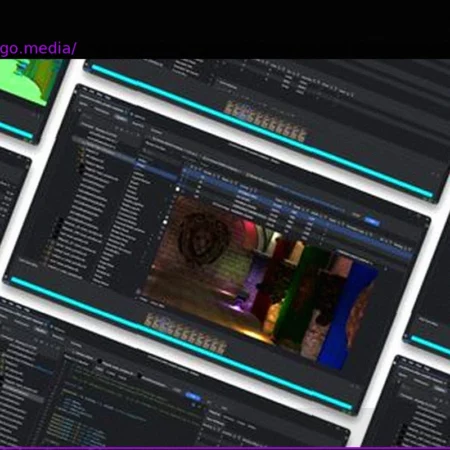450x450 pixels.
Task: Click the cyan progress bar in center window
Action: pos(181,343)
